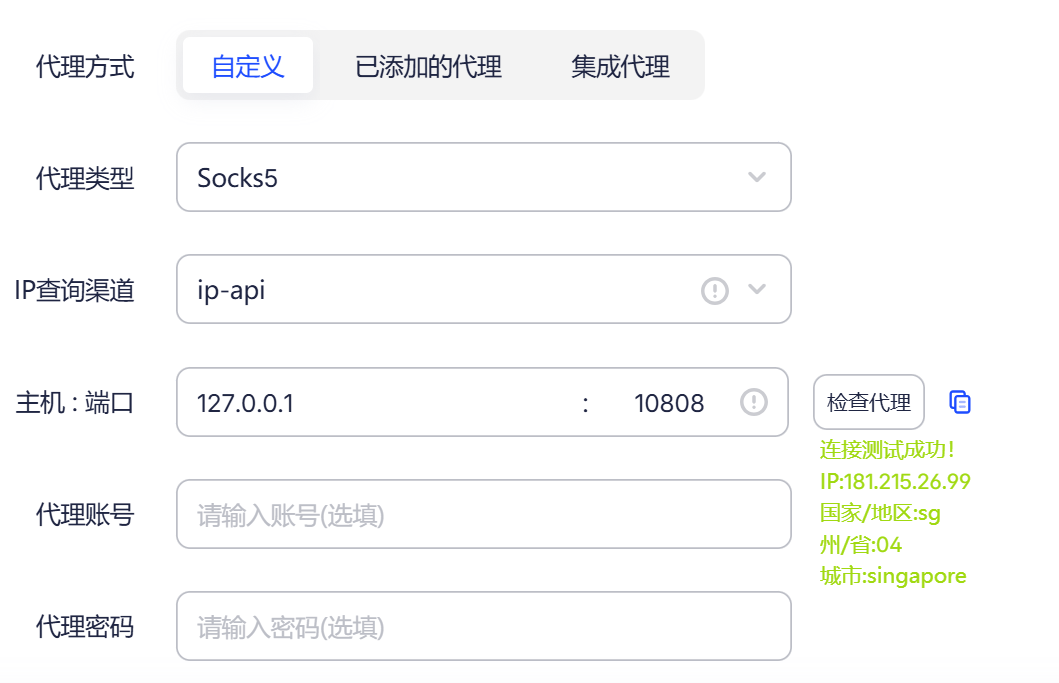The image size is (1059, 683).
Task: Click the 检查代理 button
Action: [871, 401]
